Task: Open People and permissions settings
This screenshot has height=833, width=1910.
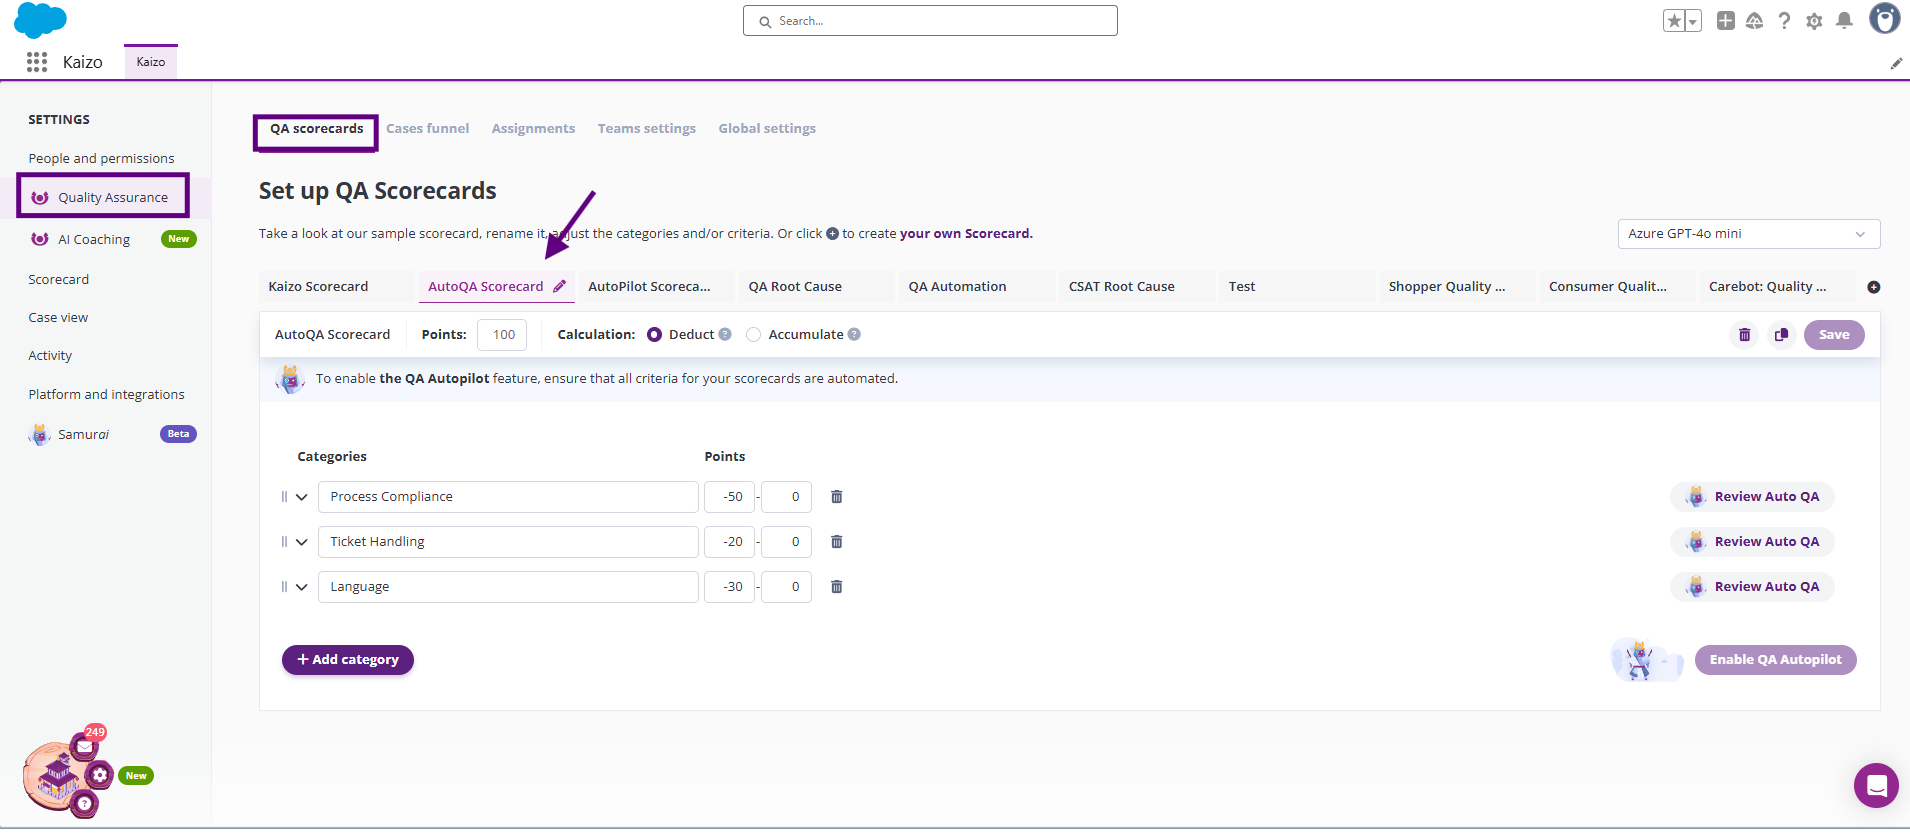Action: click(101, 159)
